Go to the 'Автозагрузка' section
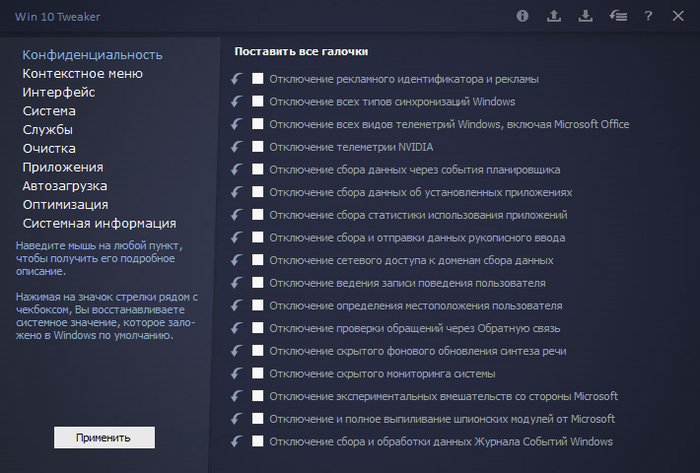Screen dimensions: 700x473 pyautogui.click(x=65, y=186)
